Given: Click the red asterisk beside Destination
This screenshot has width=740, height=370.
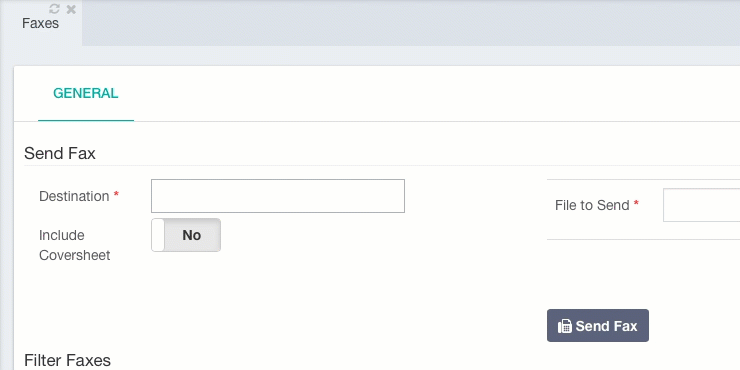Looking at the screenshot, I should pos(116,195).
